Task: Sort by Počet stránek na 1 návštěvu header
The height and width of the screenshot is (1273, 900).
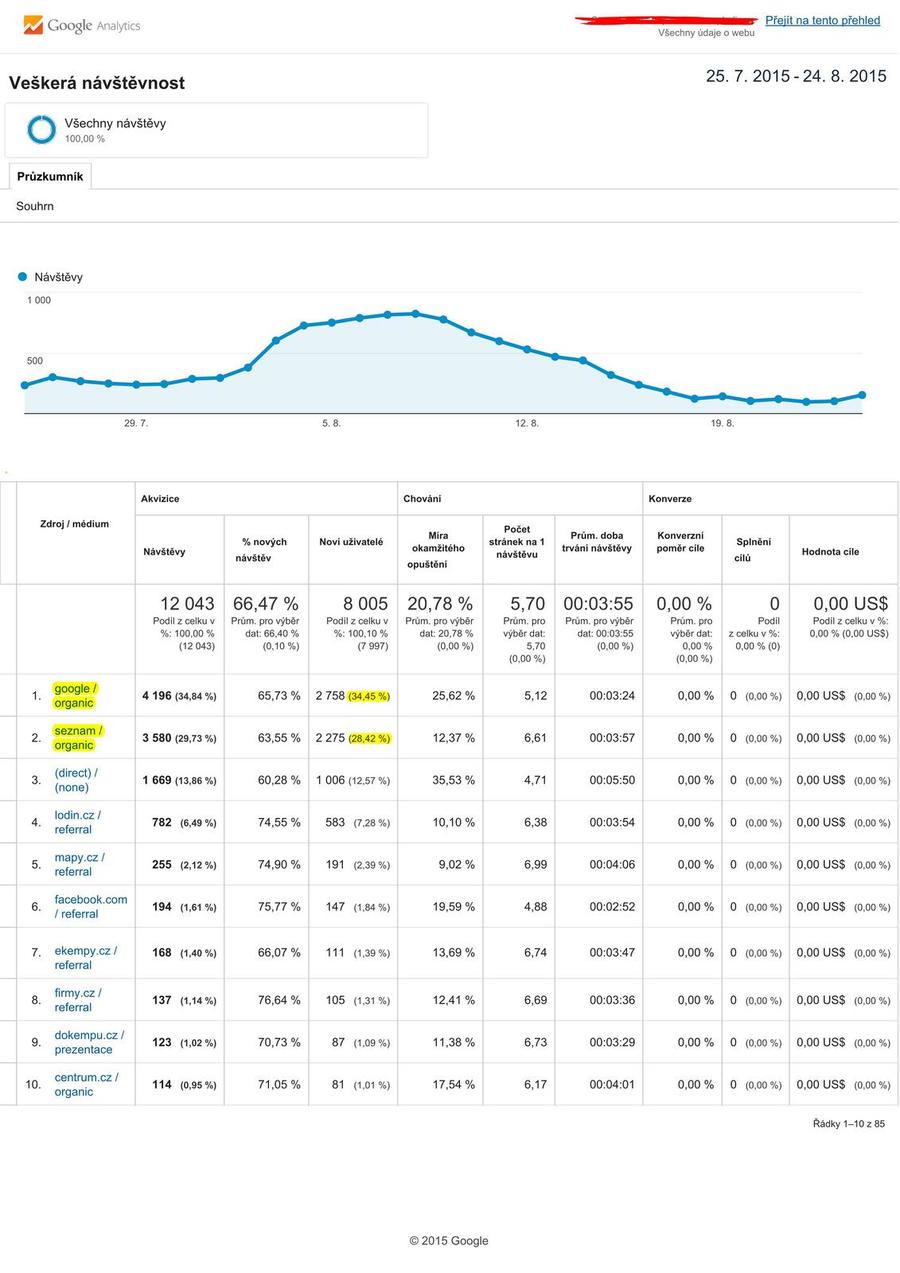Action: click(x=517, y=541)
